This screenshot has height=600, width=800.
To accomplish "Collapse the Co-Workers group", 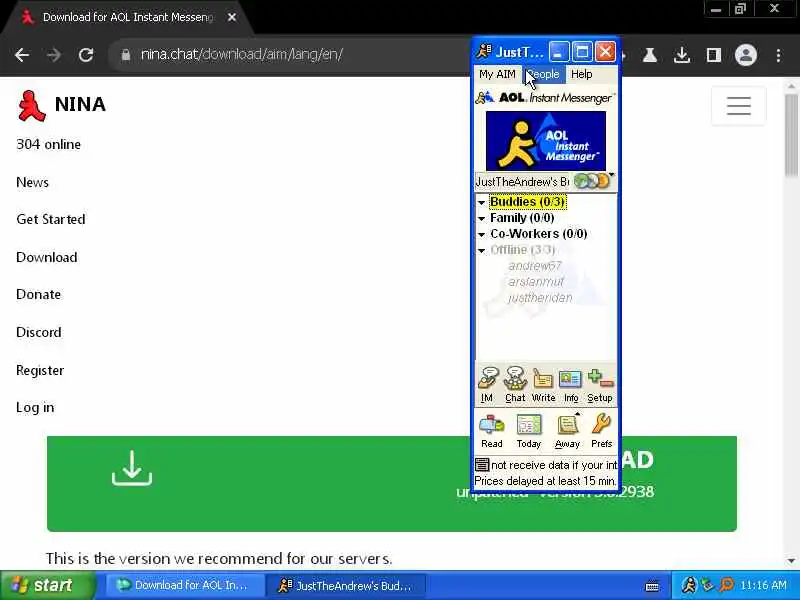I will (x=481, y=234).
